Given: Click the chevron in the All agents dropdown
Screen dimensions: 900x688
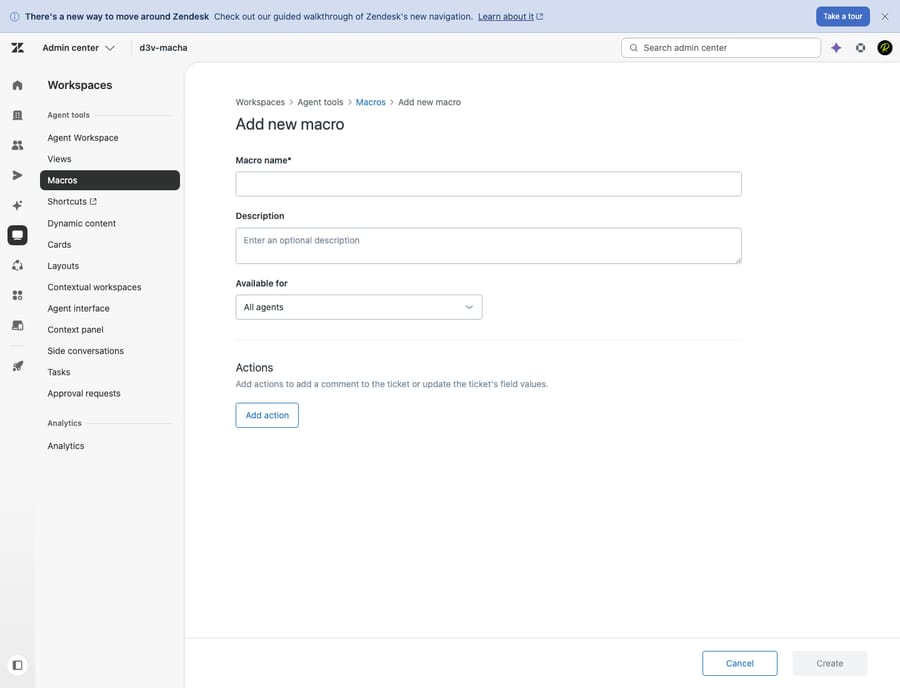Looking at the screenshot, I should point(469,307).
